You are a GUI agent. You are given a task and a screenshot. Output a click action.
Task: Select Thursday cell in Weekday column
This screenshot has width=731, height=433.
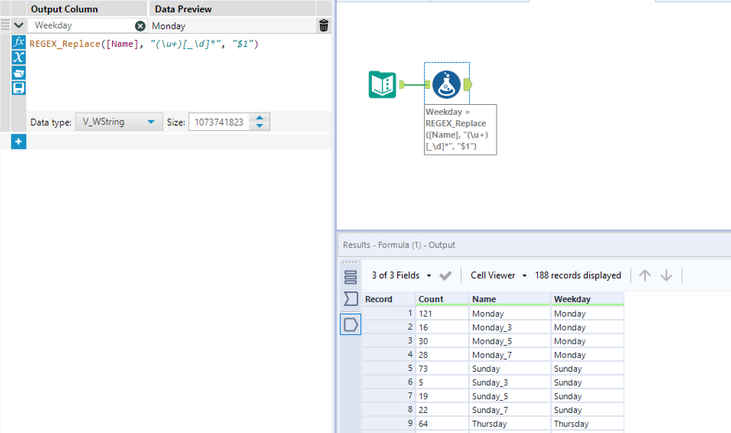click(587, 424)
